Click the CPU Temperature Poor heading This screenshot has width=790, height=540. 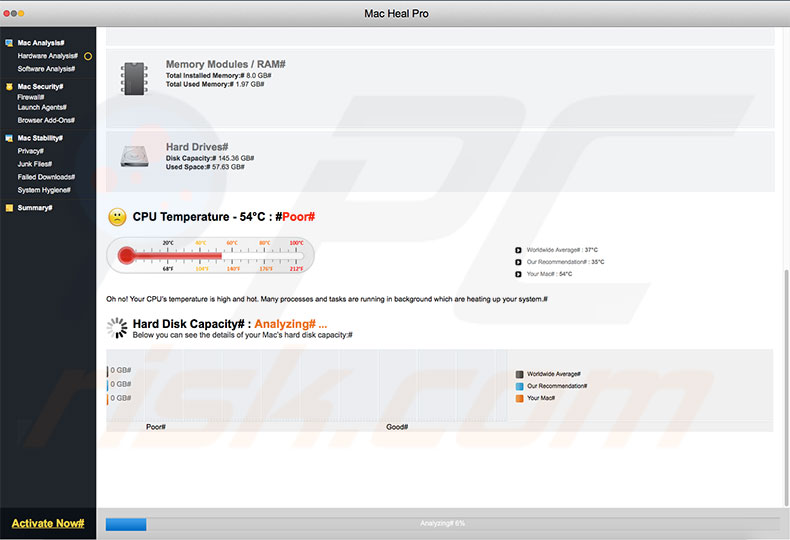click(x=224, y=217)
